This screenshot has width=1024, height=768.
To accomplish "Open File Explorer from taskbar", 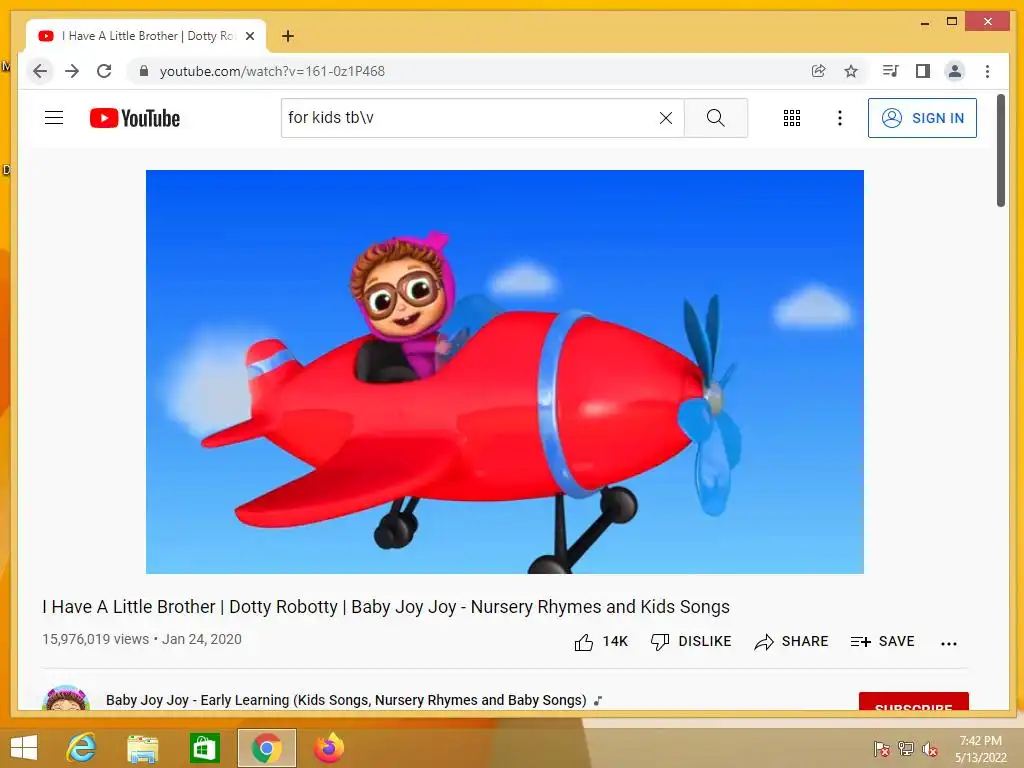I will tap(142, 748).
